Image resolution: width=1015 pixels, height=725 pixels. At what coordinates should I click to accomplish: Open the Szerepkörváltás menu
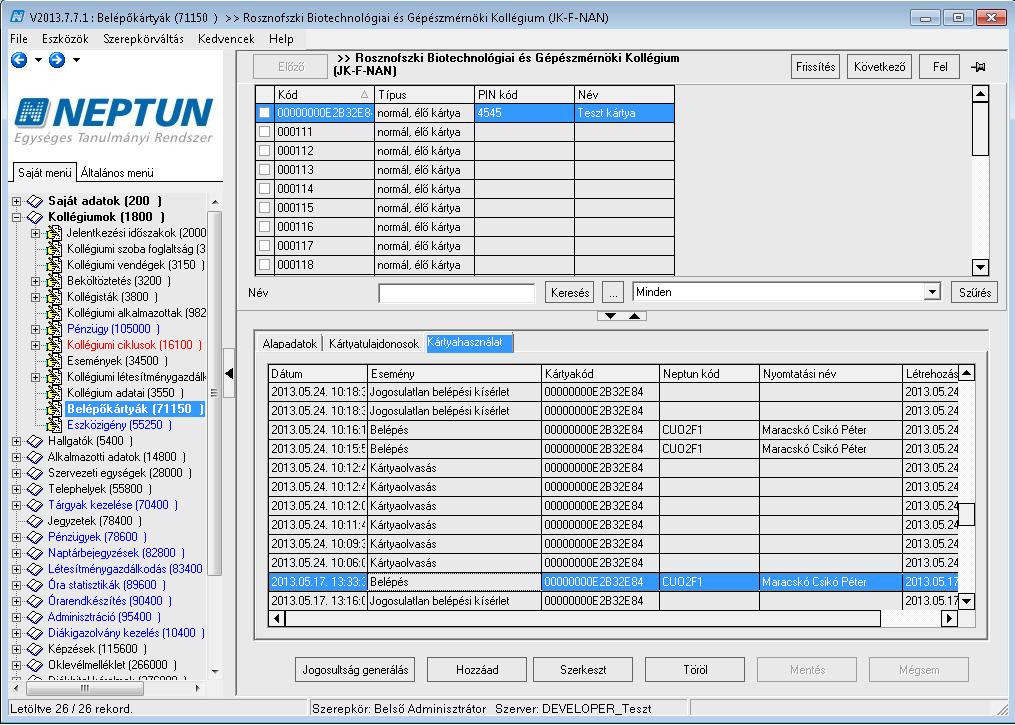(143, 39)
